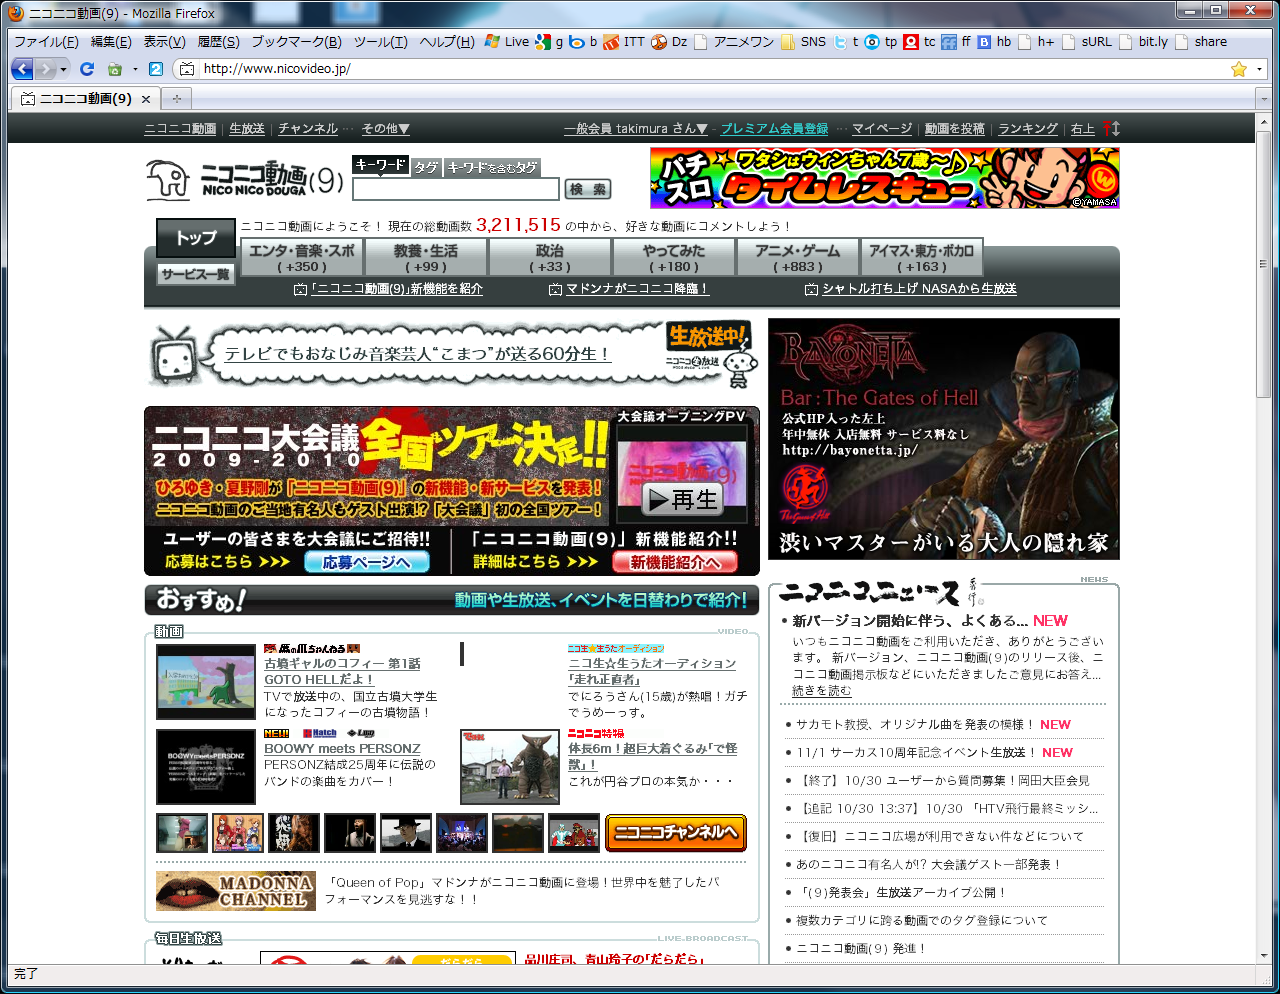The width and height of the screenshot is (1280, 994).
Task: Click the 新機能紹介へ button
Action: tap(675, 563)
